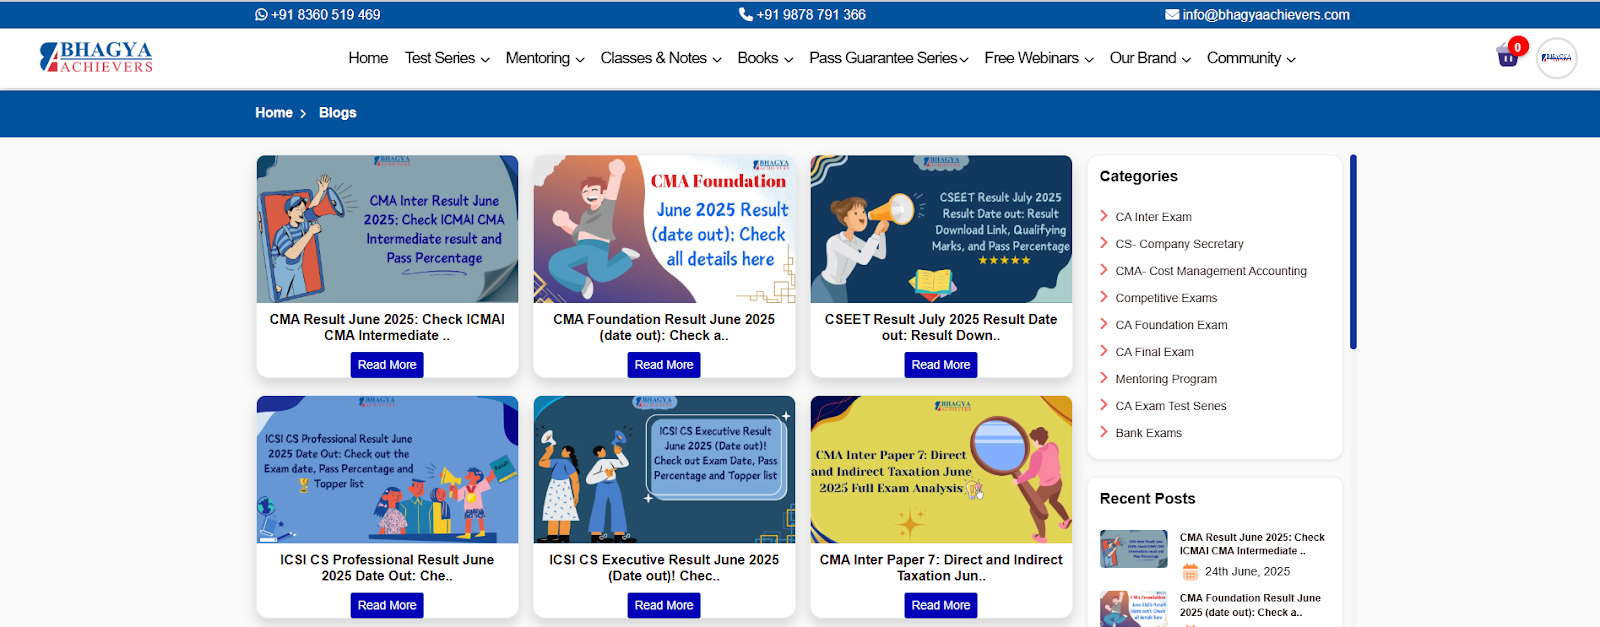This screenshot has width=1600, height=627.
Task: Select the CA Exam Test Series category
Action: (1170, 406)
